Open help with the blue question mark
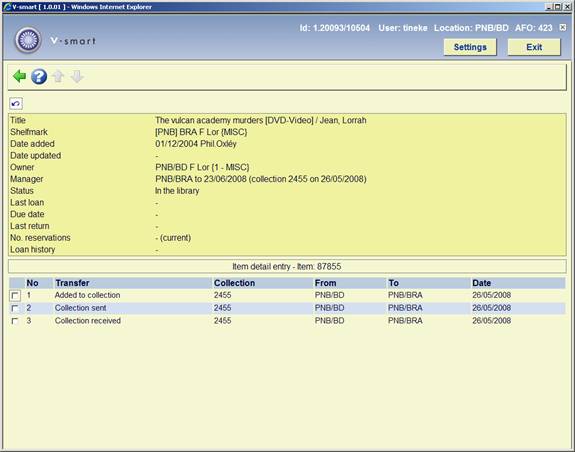Image resolution: width=575 pixels, height=452 pixels. click(39, 77)
